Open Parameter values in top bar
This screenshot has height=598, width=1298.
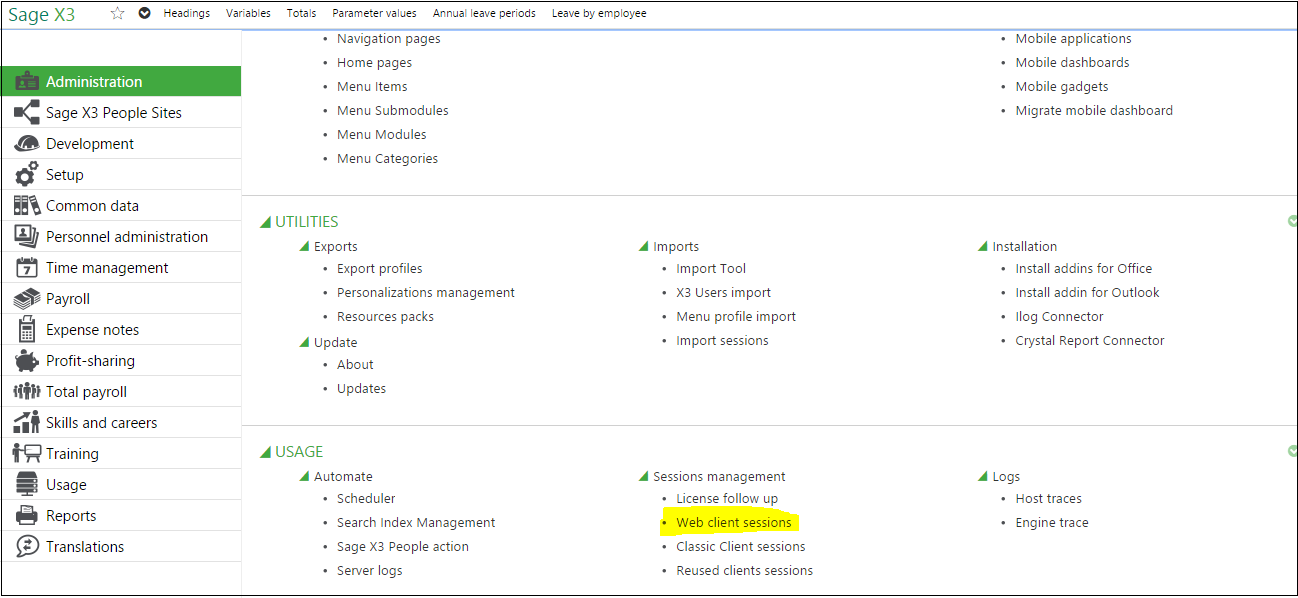pyautogui.click(x=375, y=13)
